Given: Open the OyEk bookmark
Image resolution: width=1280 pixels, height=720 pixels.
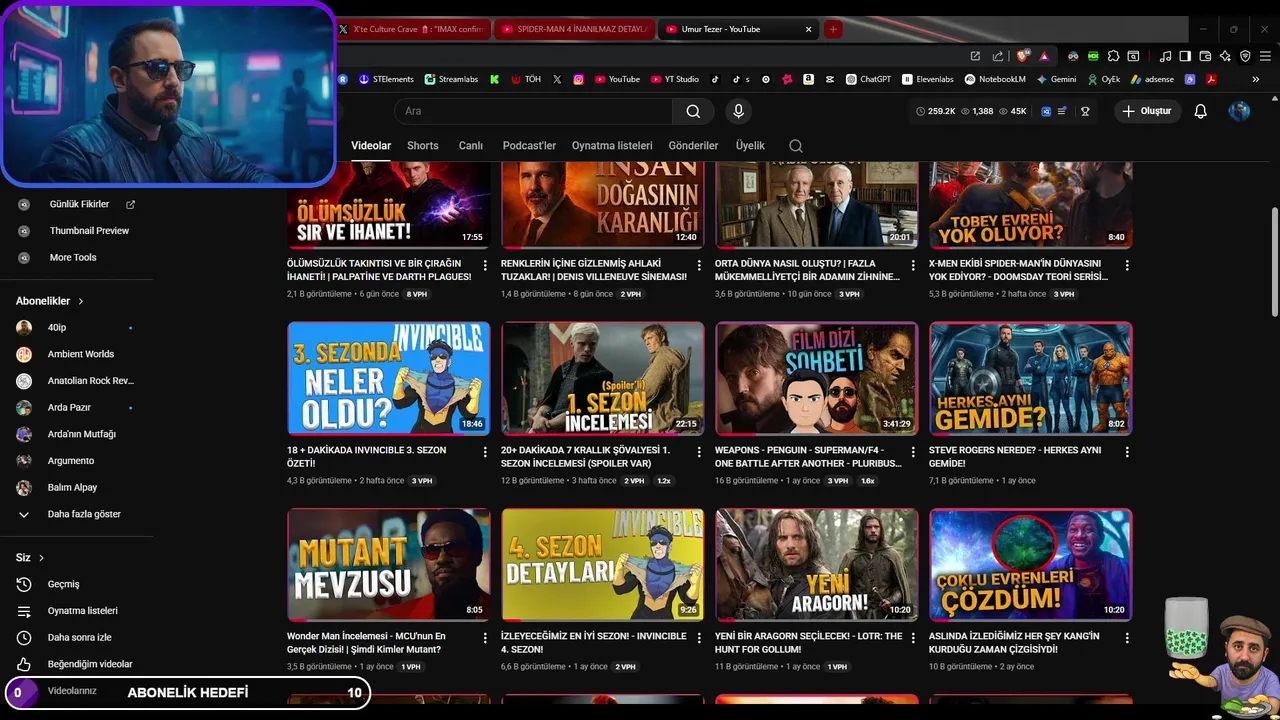Looking at the screenshot, I should click(x=1104, y=79).
